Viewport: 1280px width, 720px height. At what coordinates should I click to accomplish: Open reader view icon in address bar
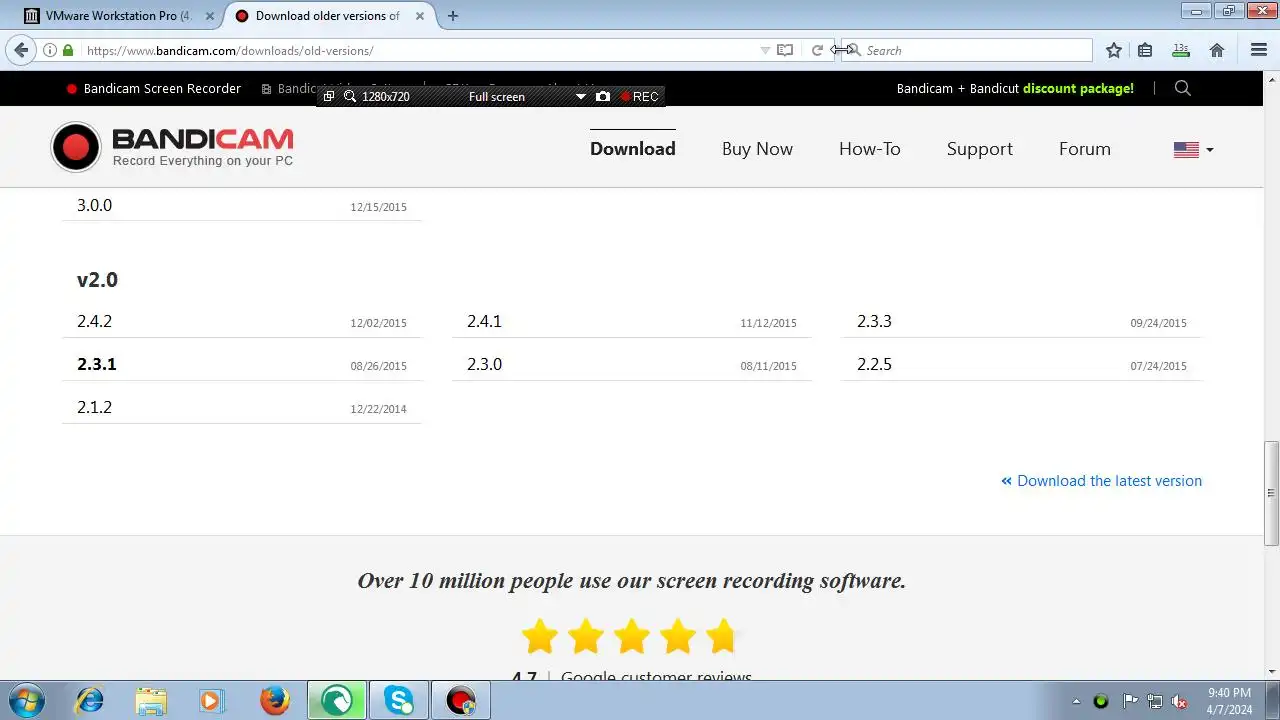point(785,50)
